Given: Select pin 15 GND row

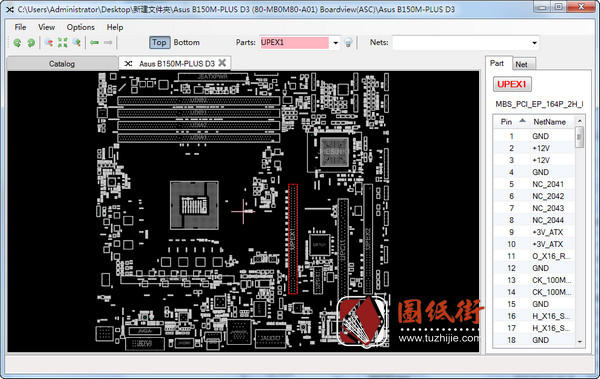Looking at the screenshot, I should (534, 304).
